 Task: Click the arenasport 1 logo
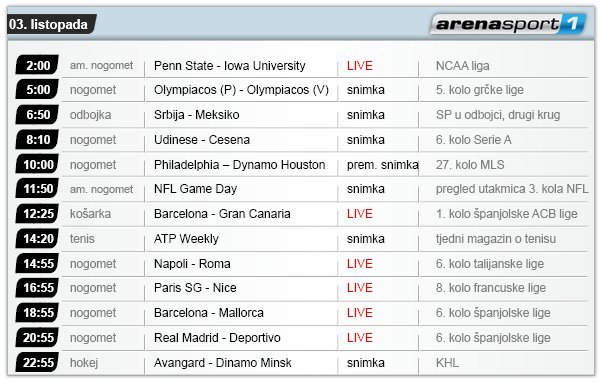(x=508, y=24)
